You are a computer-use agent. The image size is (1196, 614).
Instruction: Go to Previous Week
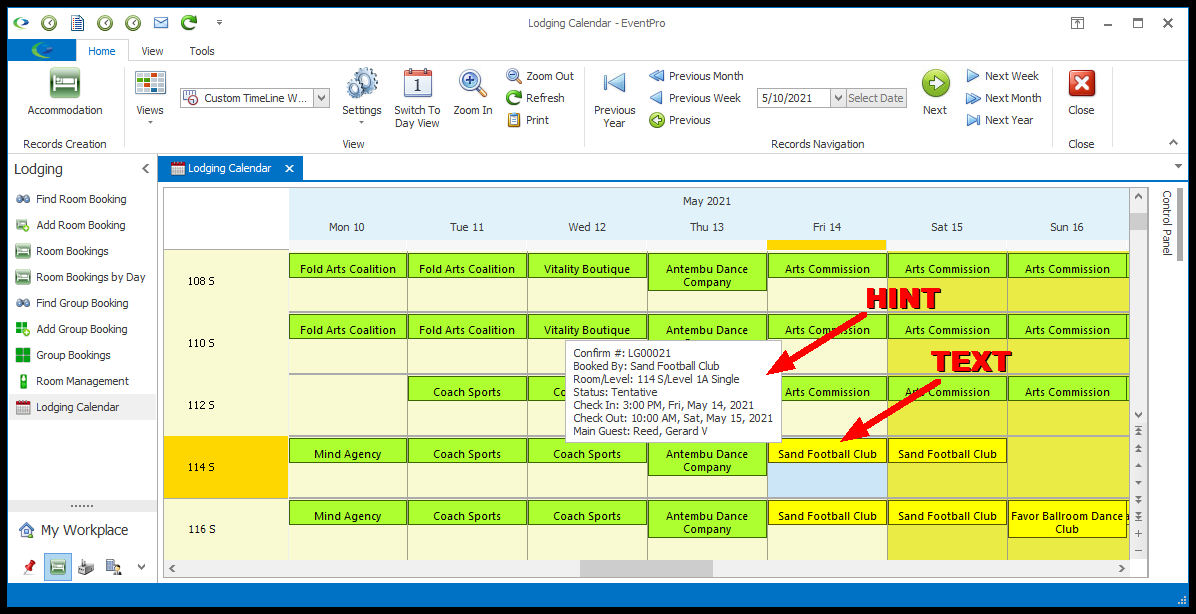(x=695, y=98)
